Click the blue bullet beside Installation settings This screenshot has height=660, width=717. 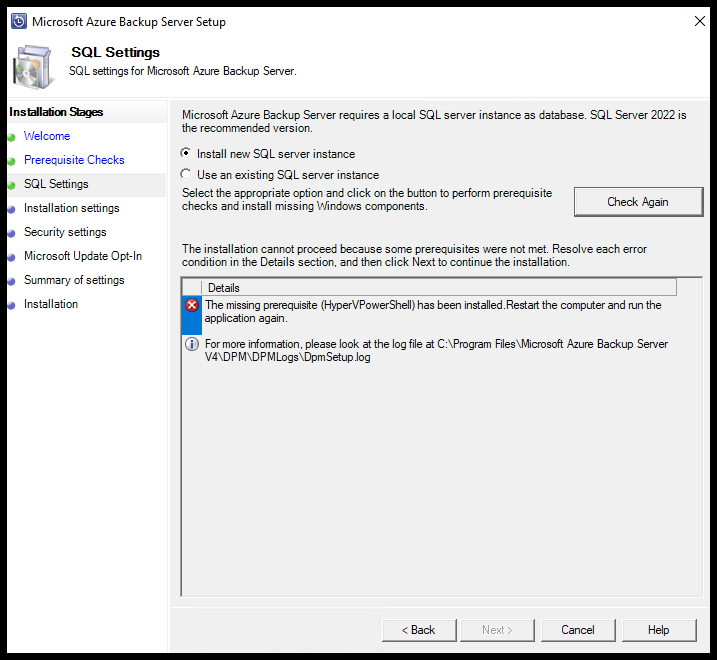pos(12,209)
